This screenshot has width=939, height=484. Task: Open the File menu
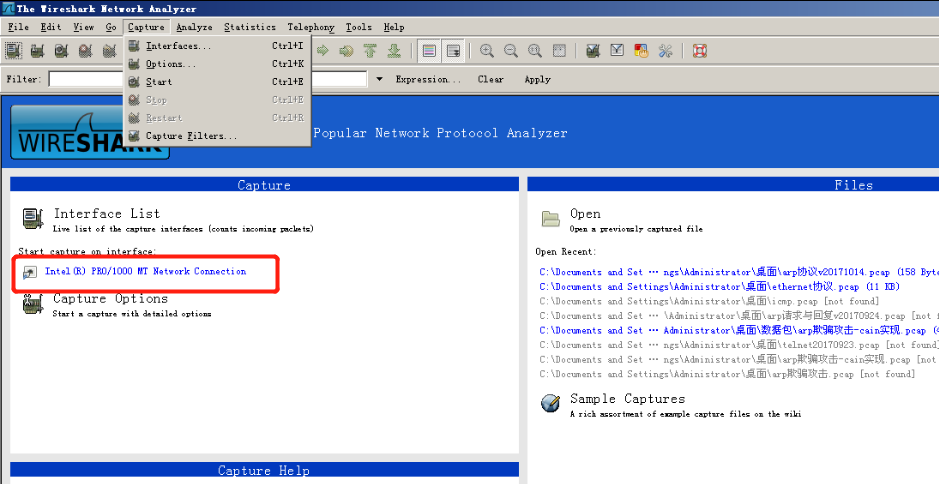[x=18, y=27]
